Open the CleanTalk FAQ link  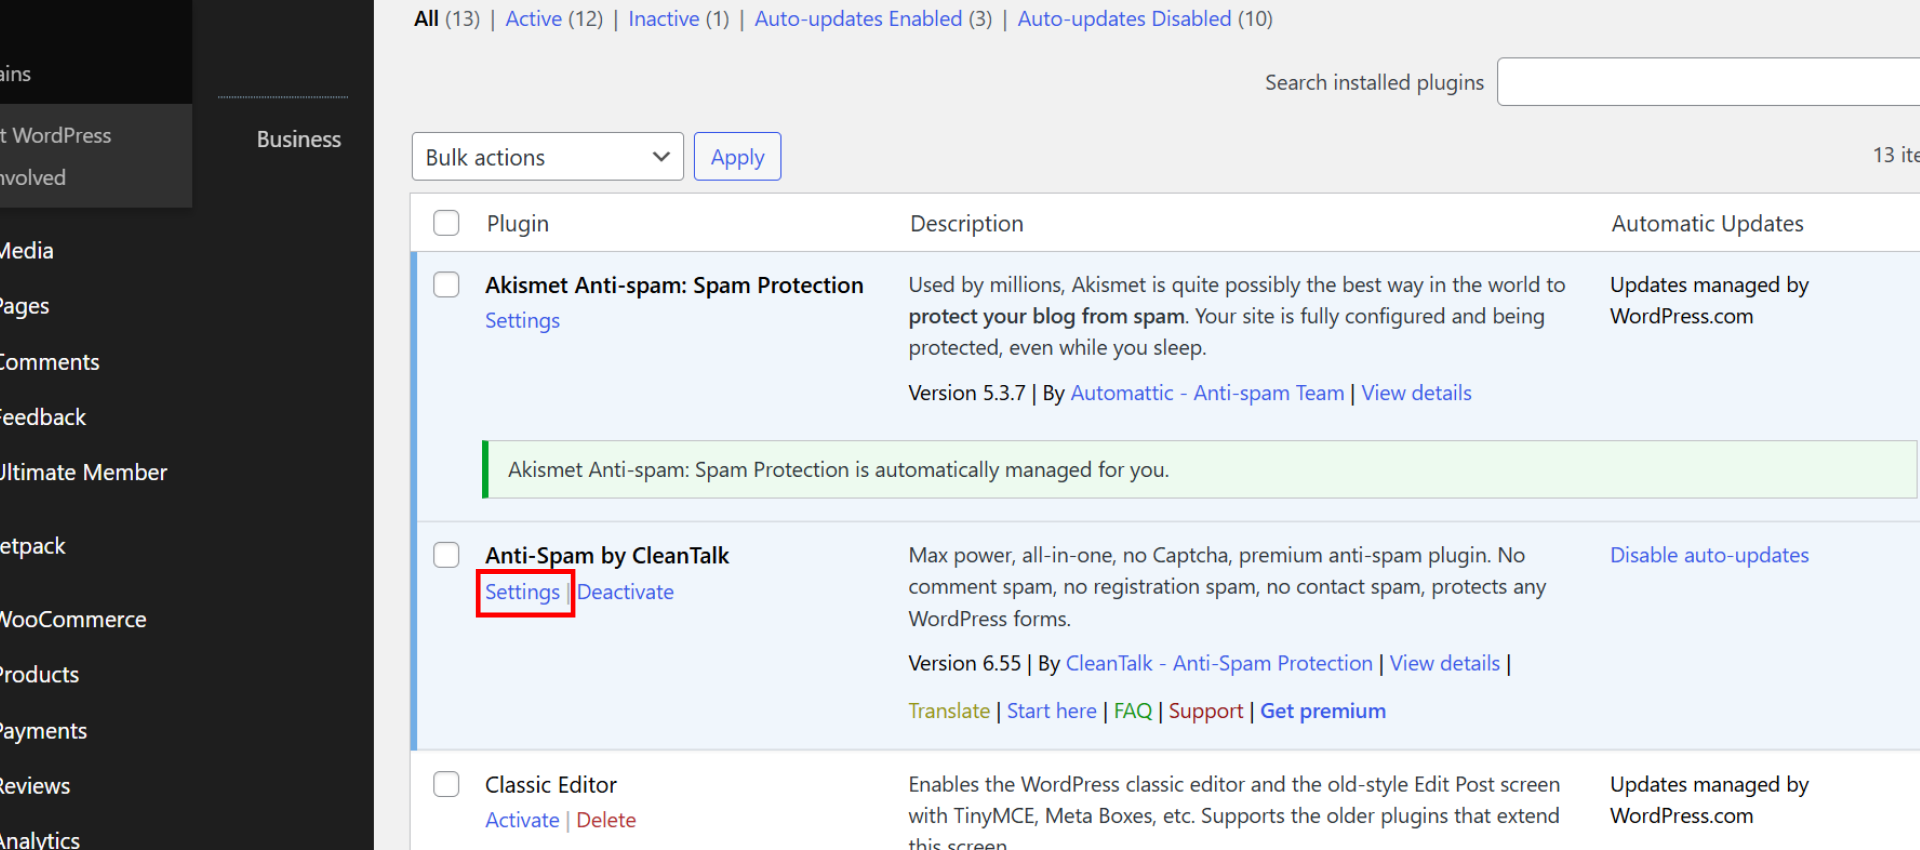point(1133,711)
